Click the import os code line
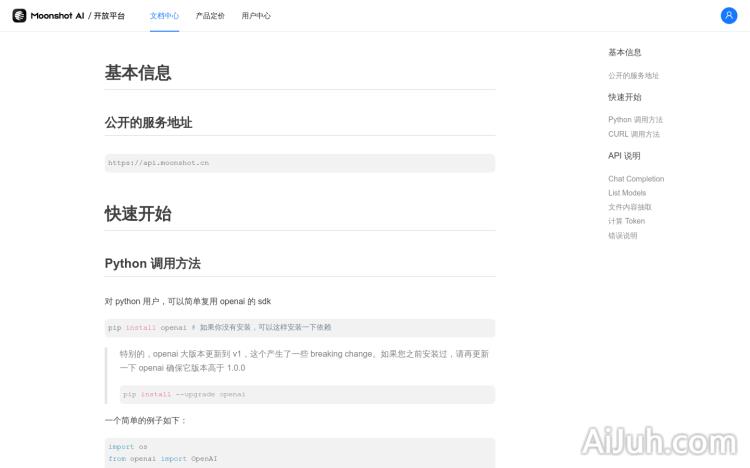This screenshot has width=750, height=468. pos(128,447)
